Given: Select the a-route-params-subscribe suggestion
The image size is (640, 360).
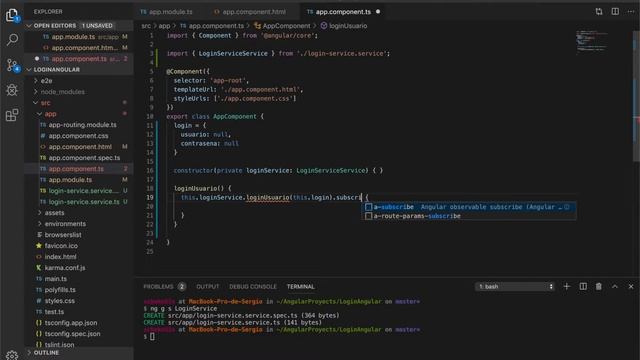Looking at the screenshot, I should tap(469, 216).
